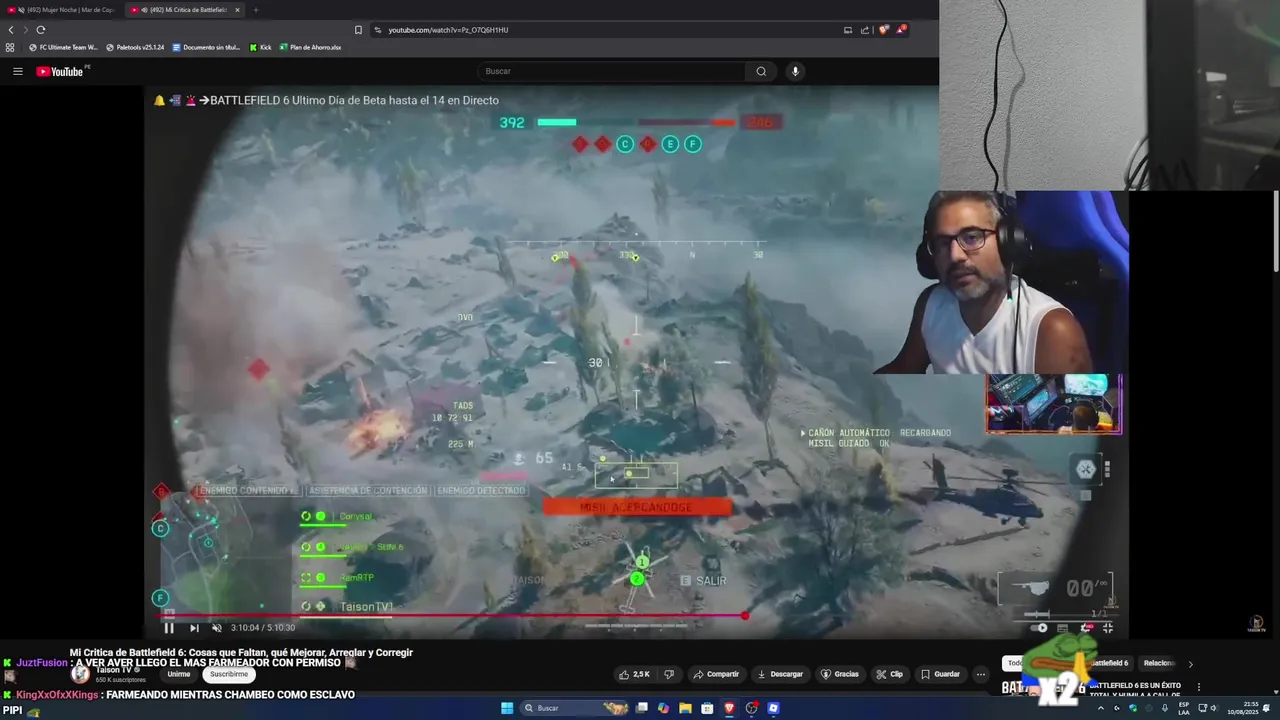1280x720 pixels.
Task: Switch the ESP LAA keyboard language
Action: (x=1184, y=708)
